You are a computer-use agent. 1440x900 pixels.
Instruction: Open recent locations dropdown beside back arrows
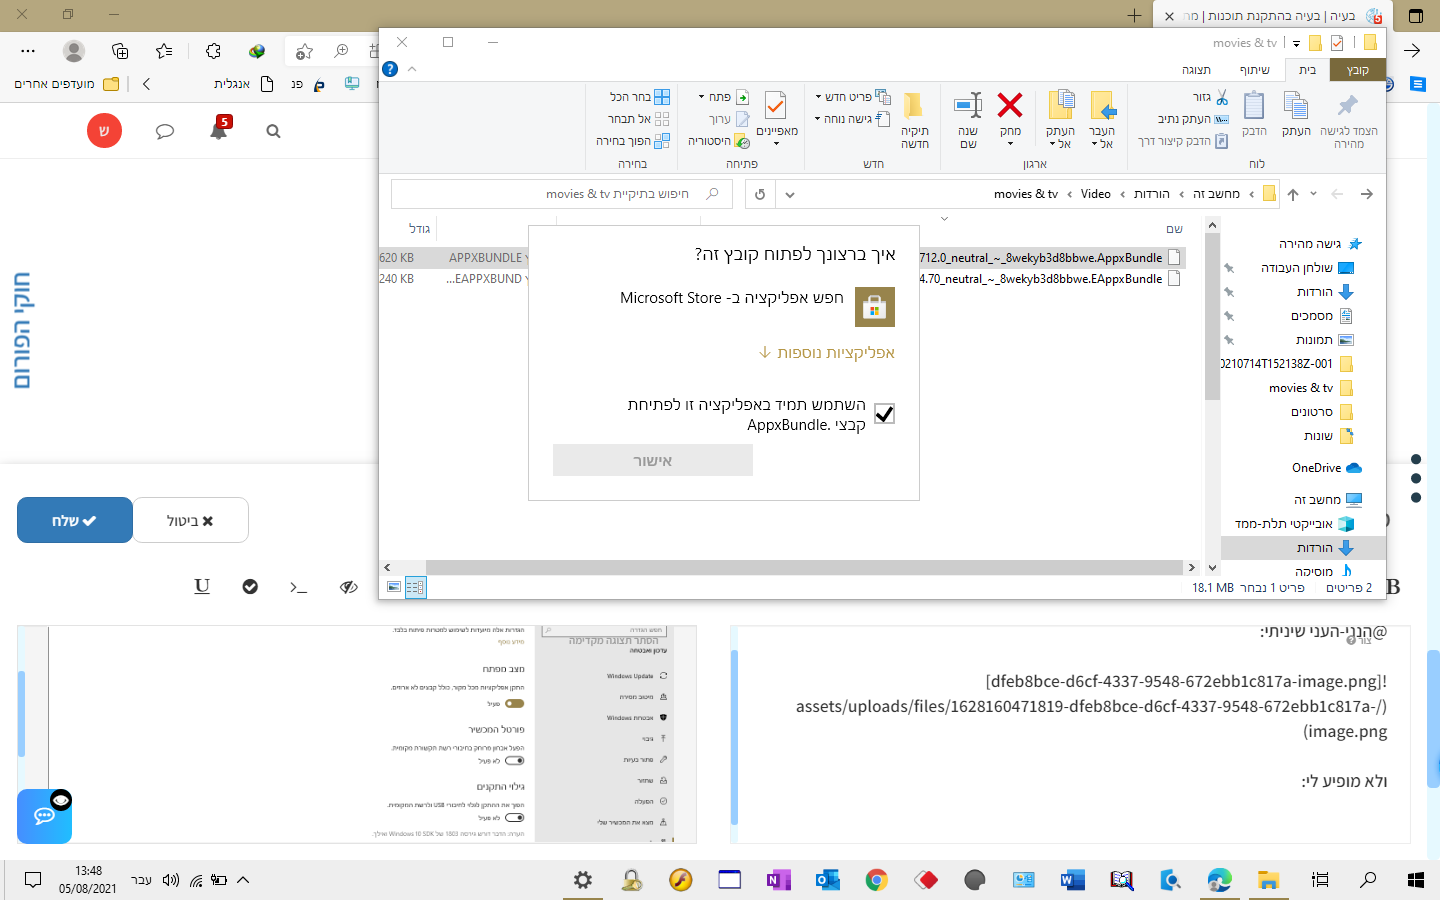[1314, 194]
